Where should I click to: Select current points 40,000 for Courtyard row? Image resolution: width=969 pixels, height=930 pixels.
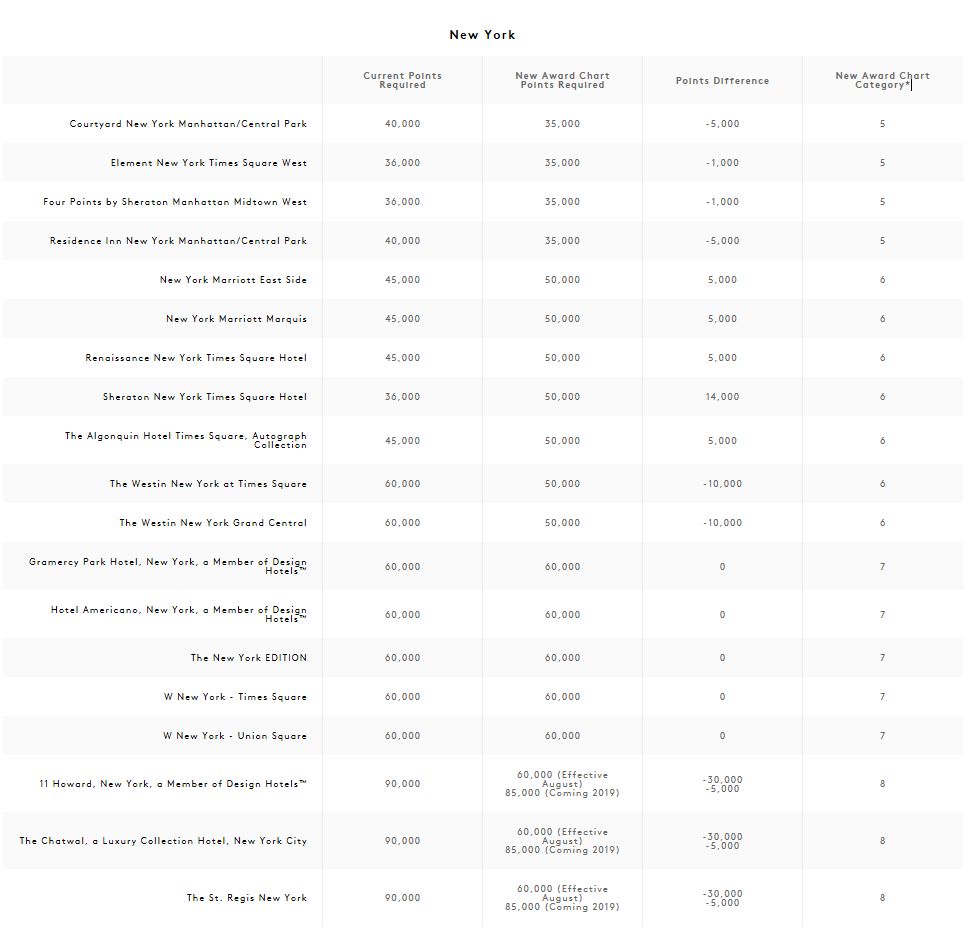pos(402,124)
